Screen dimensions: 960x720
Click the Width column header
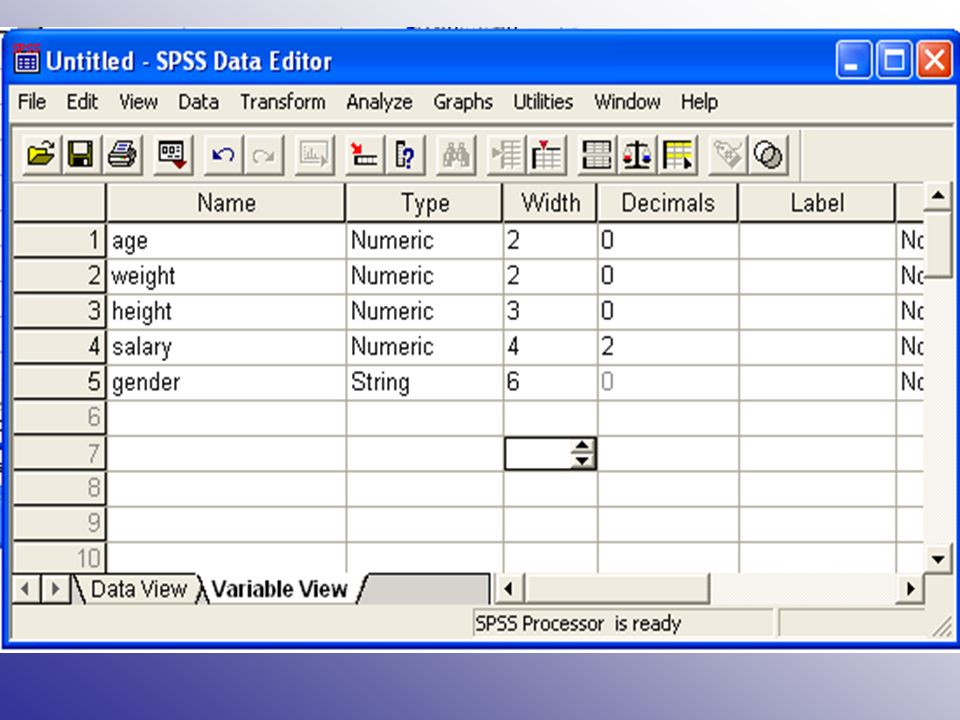pyautogui.click(x=550, y=203)
